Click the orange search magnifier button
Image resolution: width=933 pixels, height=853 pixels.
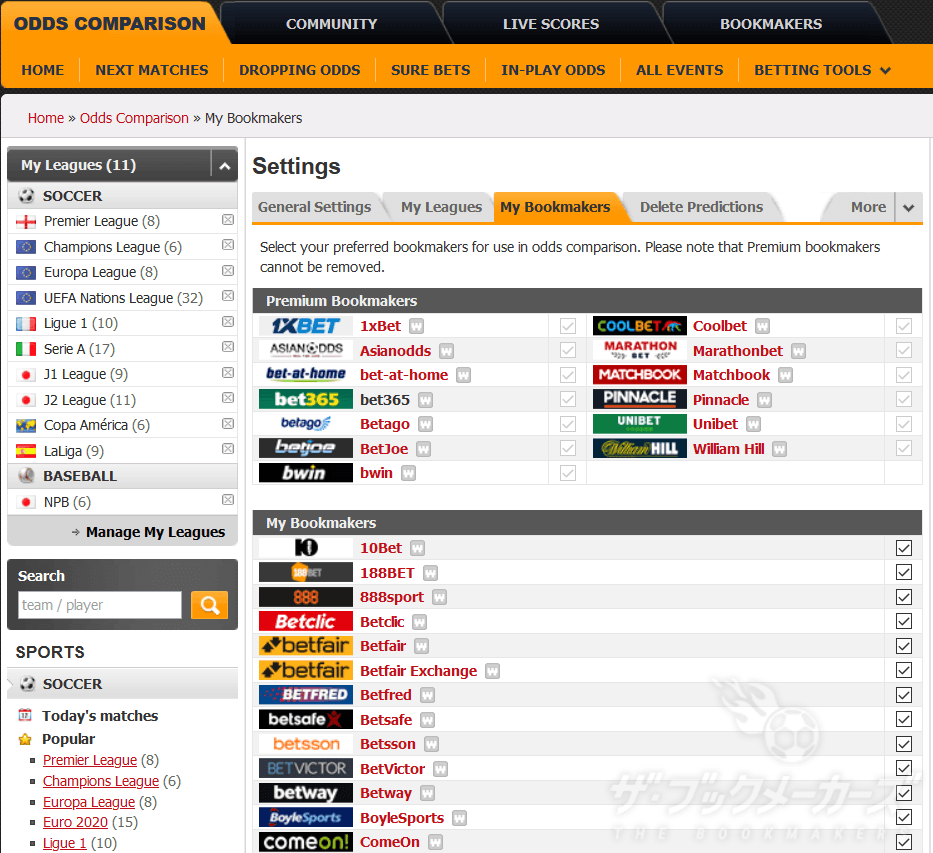click(x=209, y=605)
